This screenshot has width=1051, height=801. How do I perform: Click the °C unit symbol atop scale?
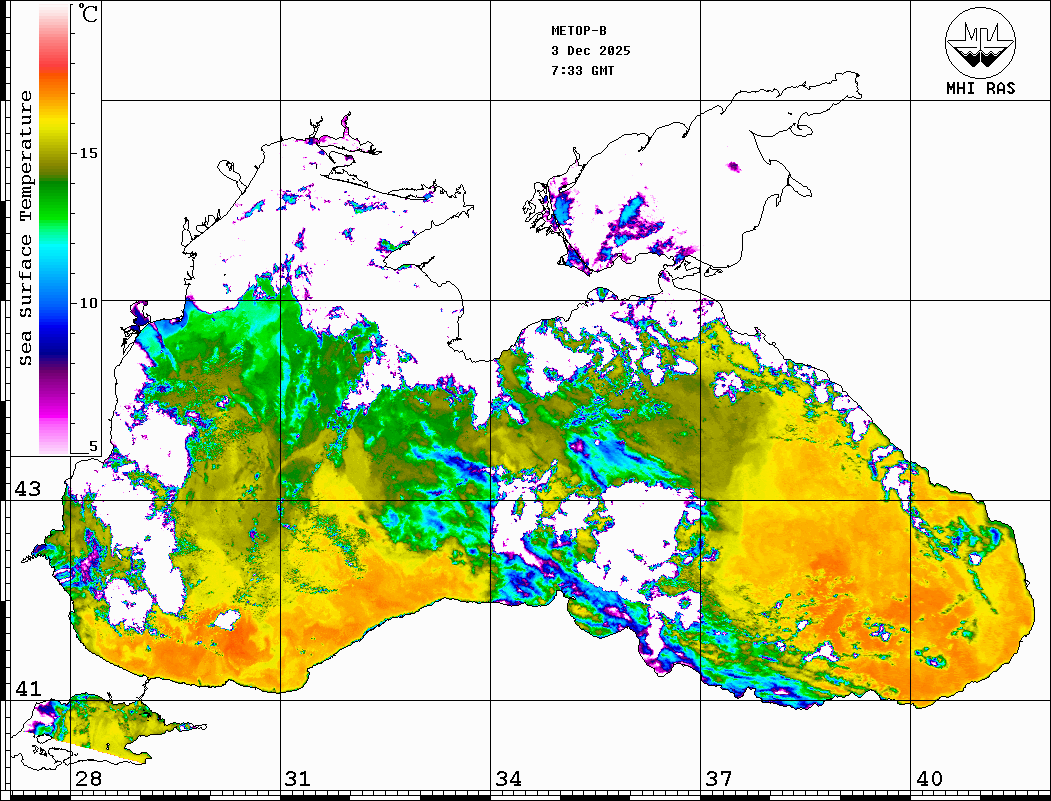(89, 15)
